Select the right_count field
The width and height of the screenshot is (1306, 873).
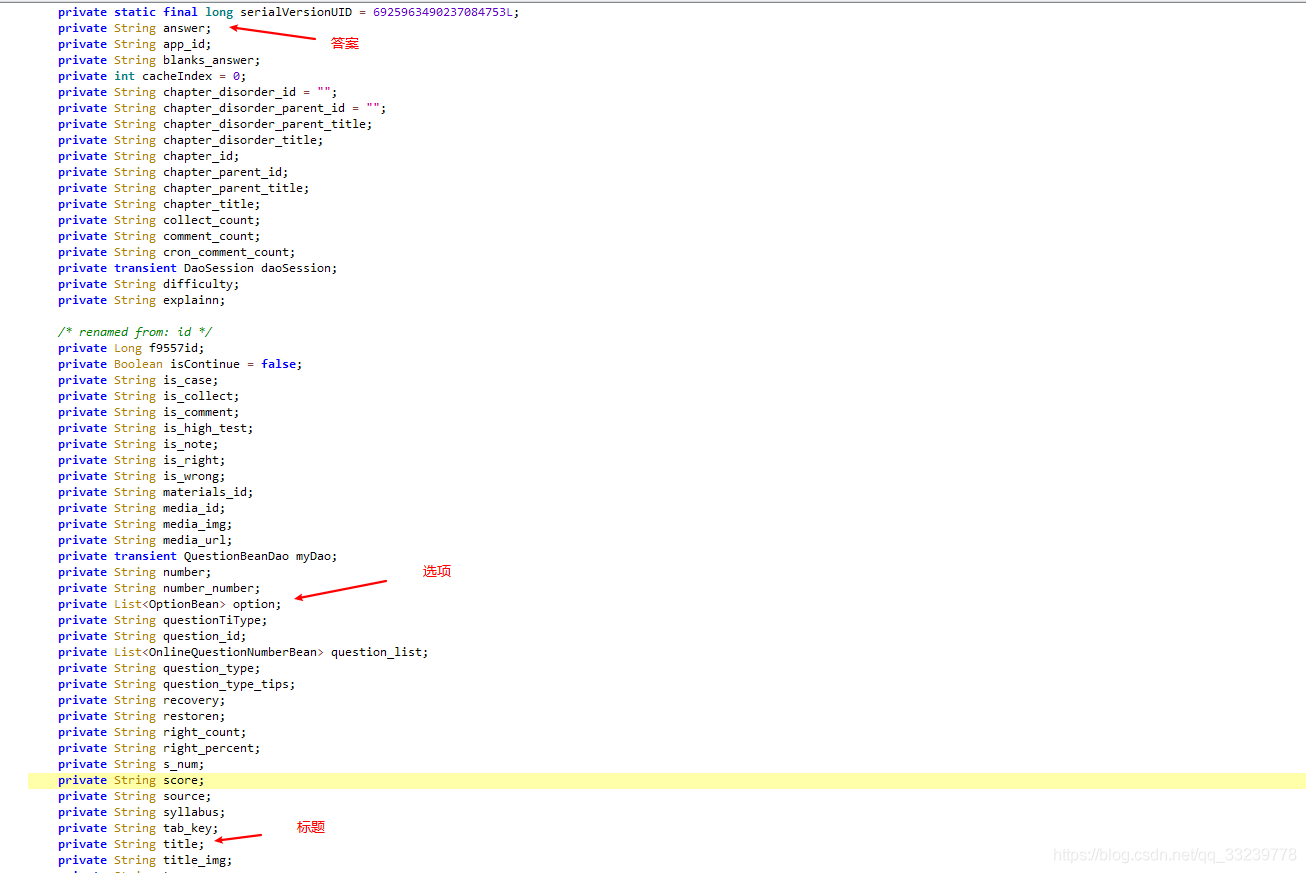pyautogui.click(x=152, y=732)
